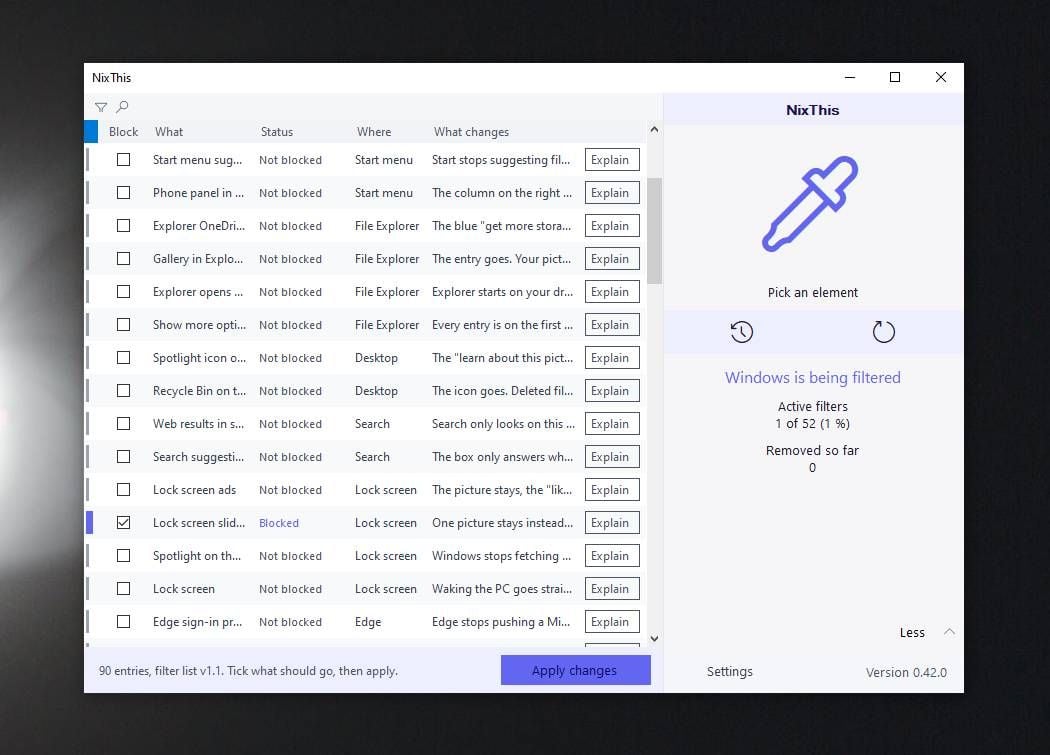Sort by the What changes column header
The width and height of the screenshot is (1050, 755).
[x=471, y=132]
